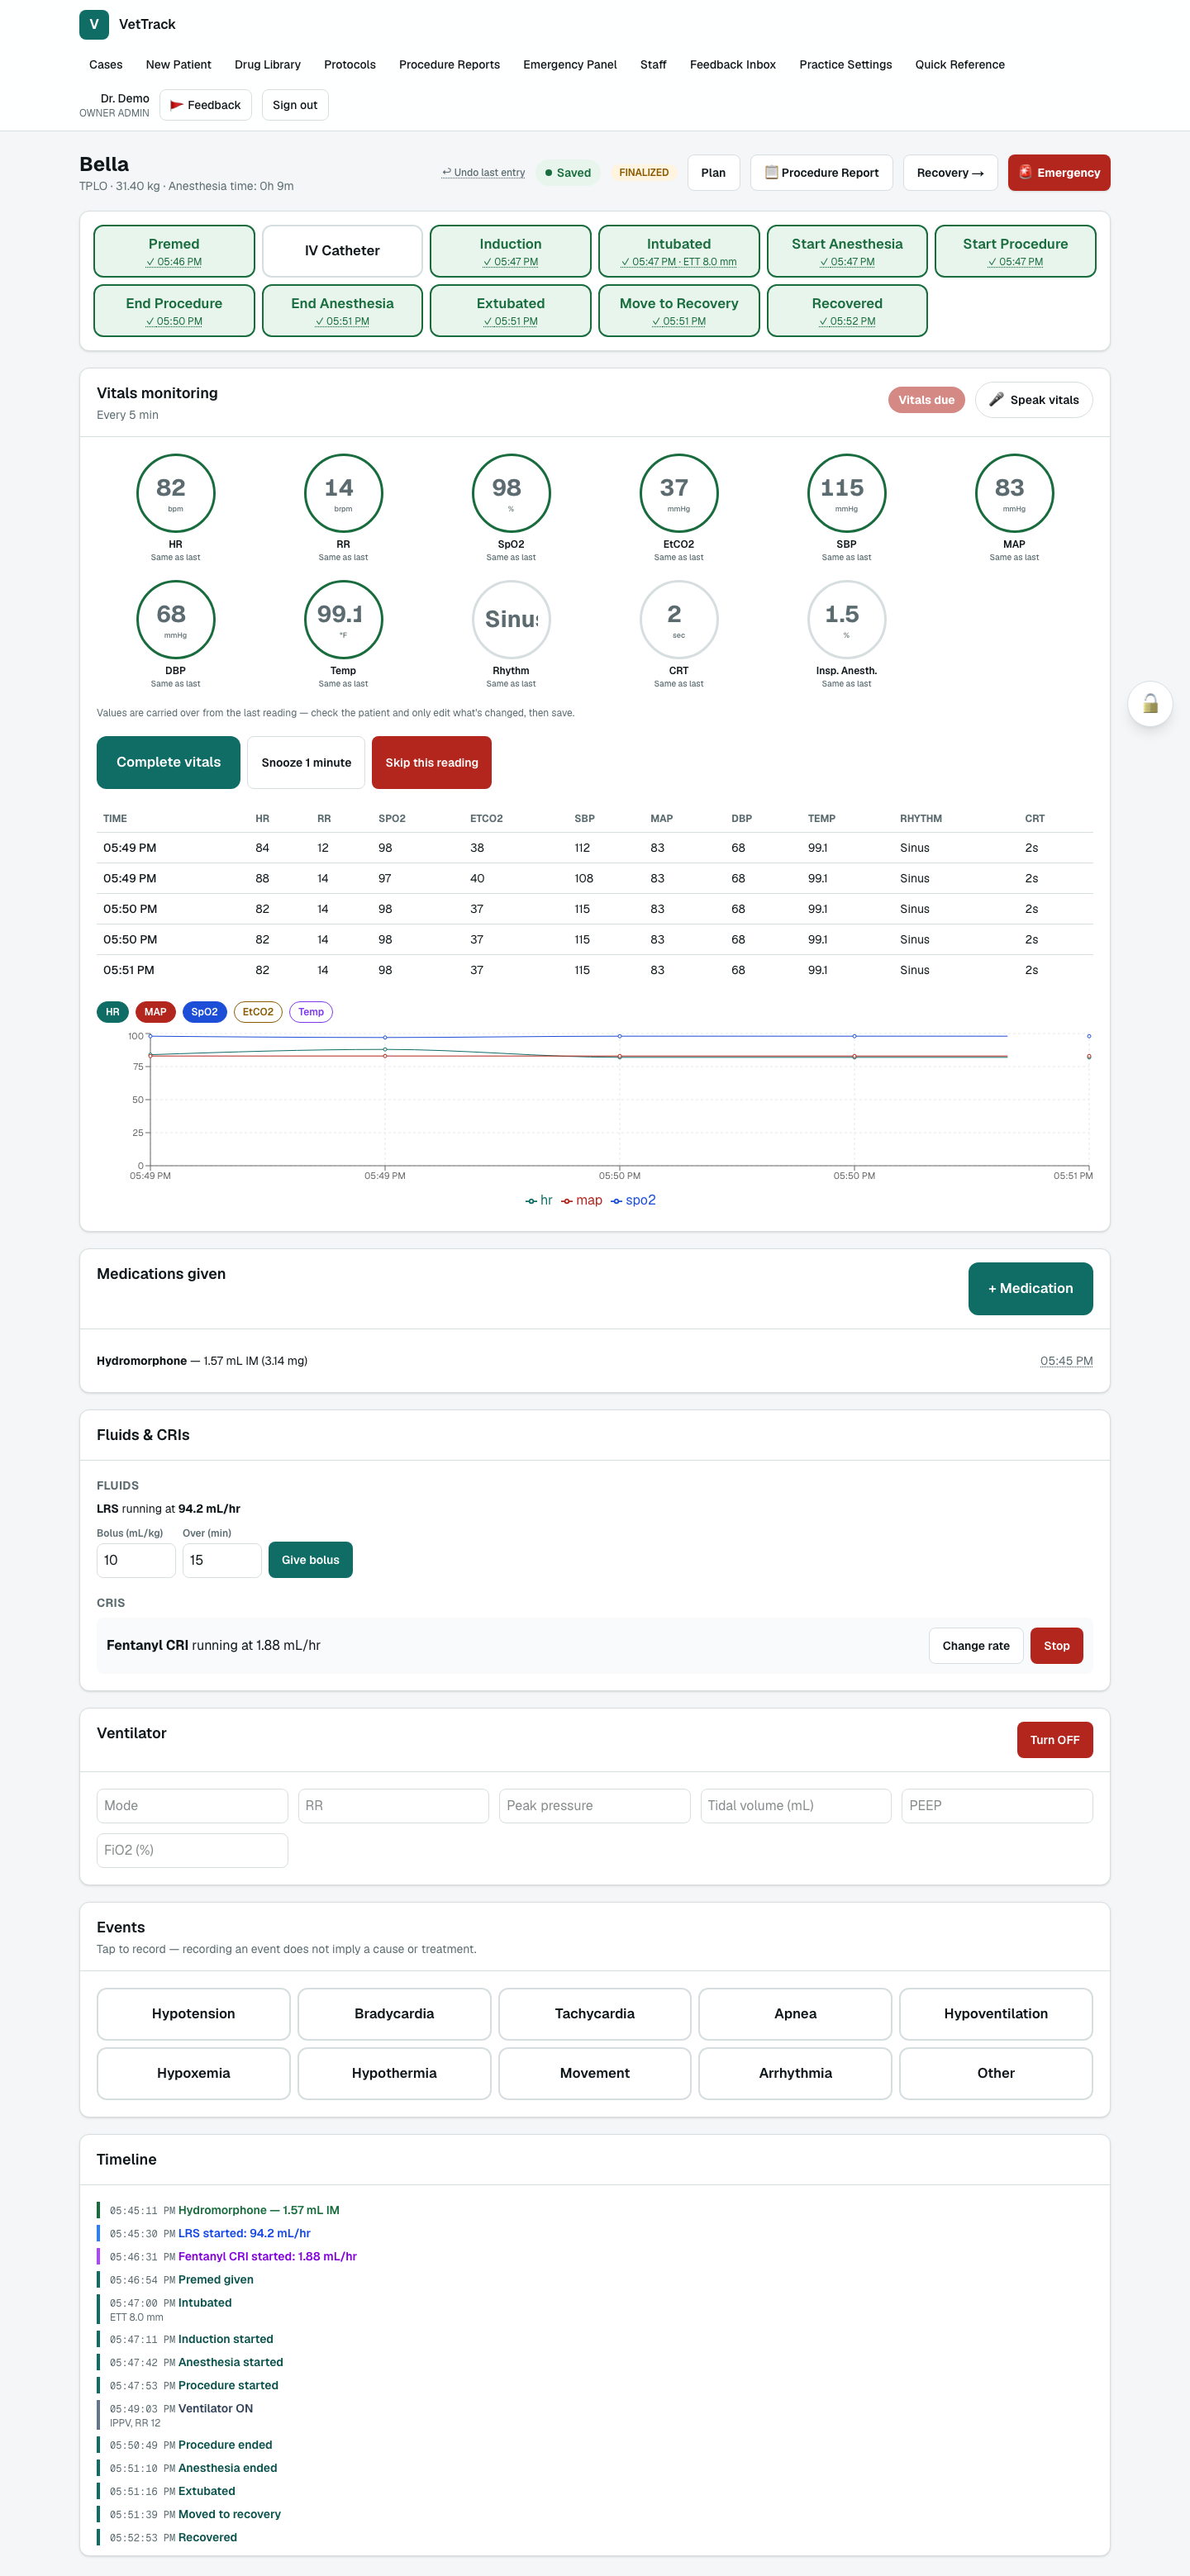1190x2576 pixels.
Task: Turn OFF the ventilator
Action: click(1054, 1740)
